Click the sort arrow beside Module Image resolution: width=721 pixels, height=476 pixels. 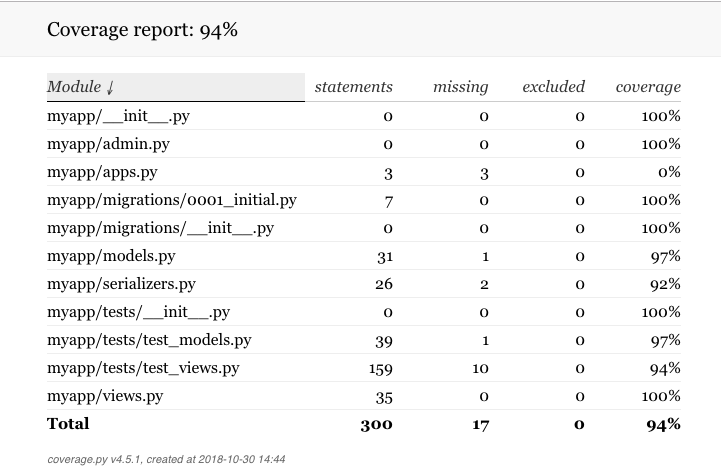110,87
